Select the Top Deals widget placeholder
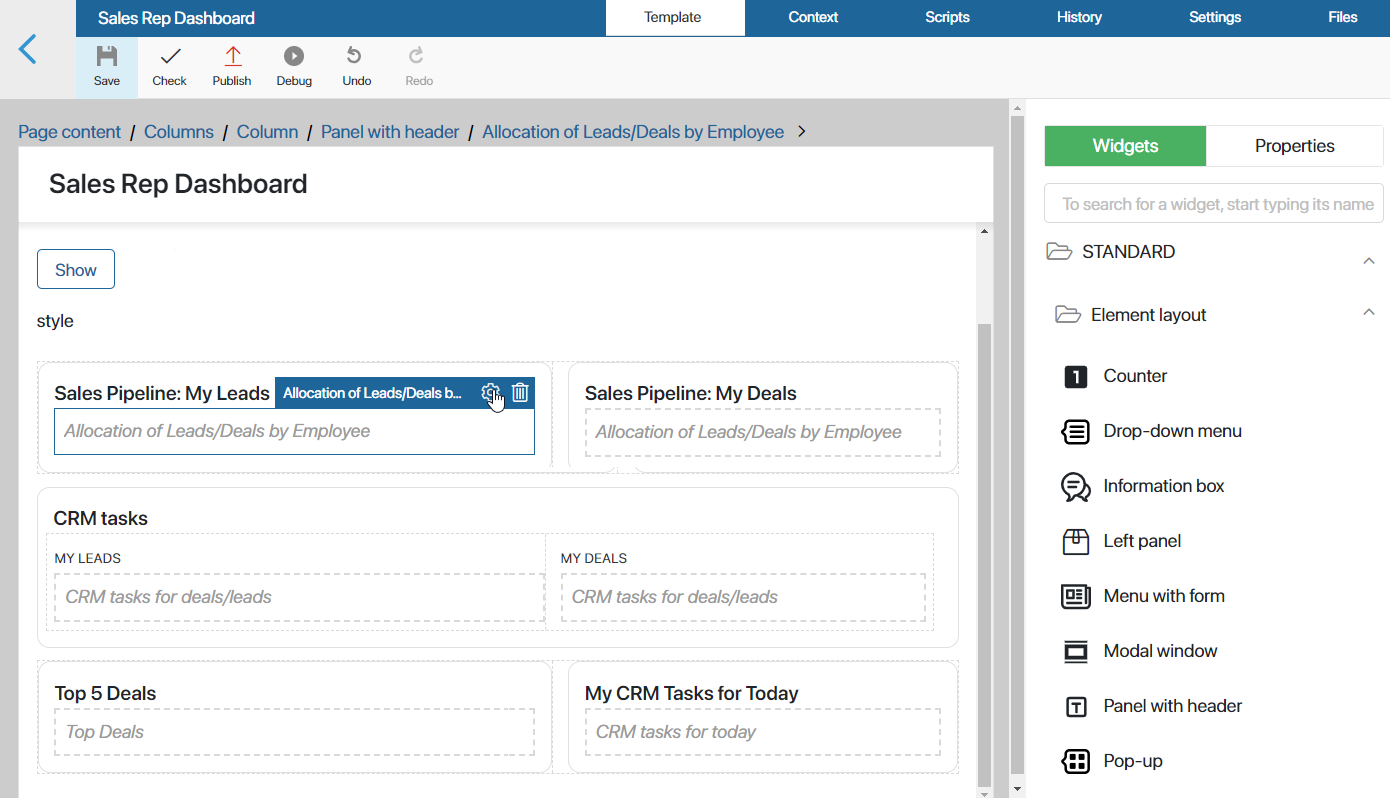Viewport: 1390px width, 798px height. coord(294,732)
